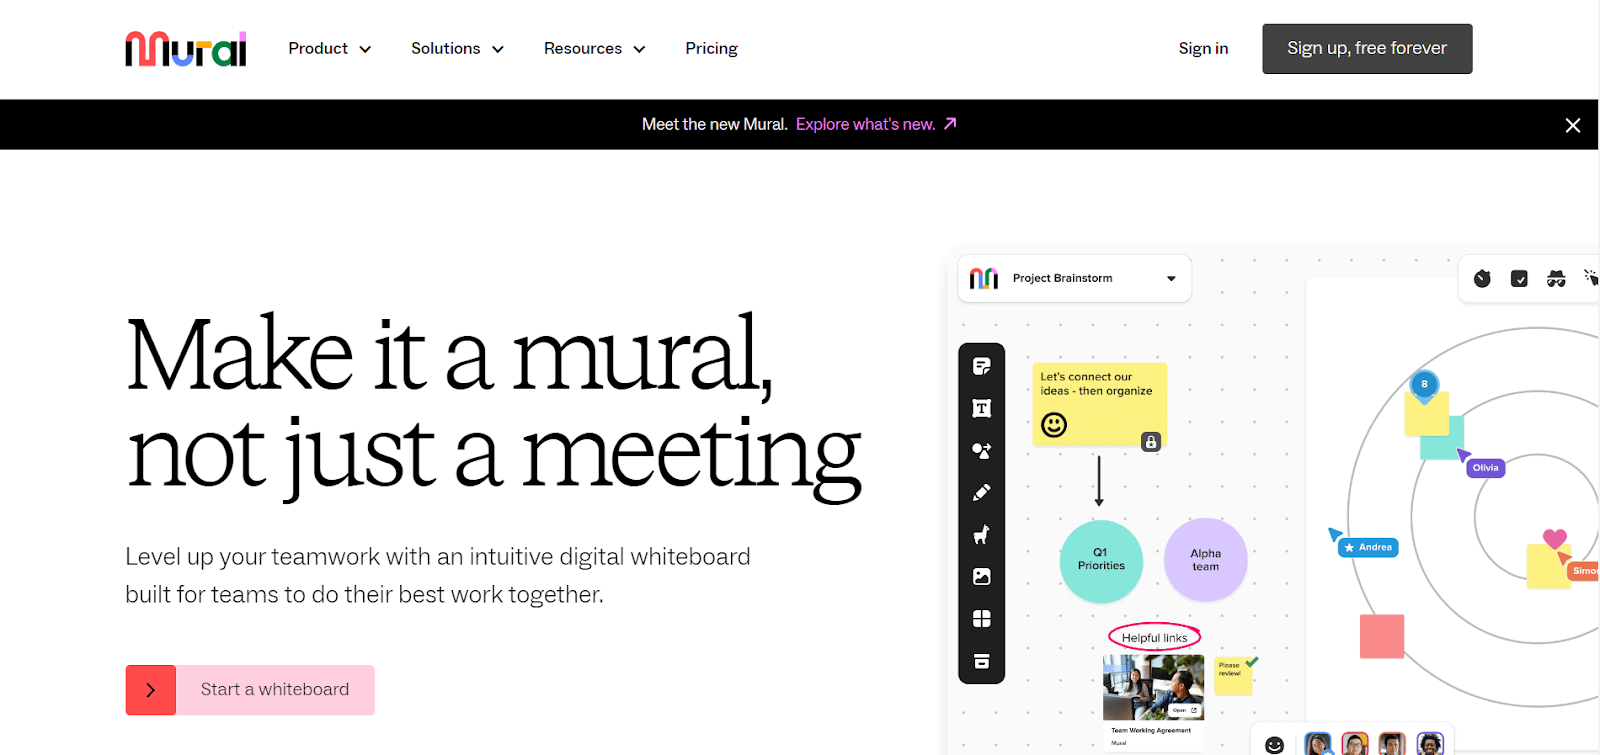Click the first collaborator avatar in bottom bar
This screenshot has height=755, width=1600.
(x=1318, y=744)
